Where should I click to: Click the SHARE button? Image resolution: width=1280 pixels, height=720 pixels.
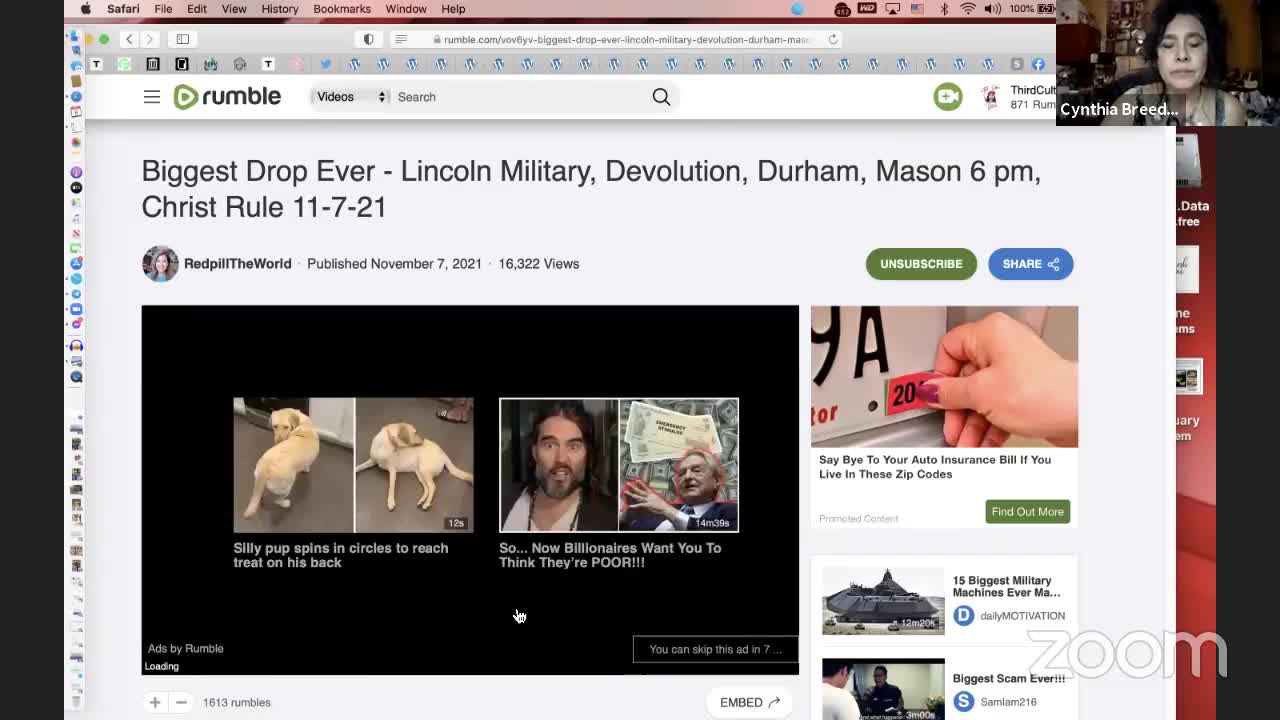(x=1030, y=264)
